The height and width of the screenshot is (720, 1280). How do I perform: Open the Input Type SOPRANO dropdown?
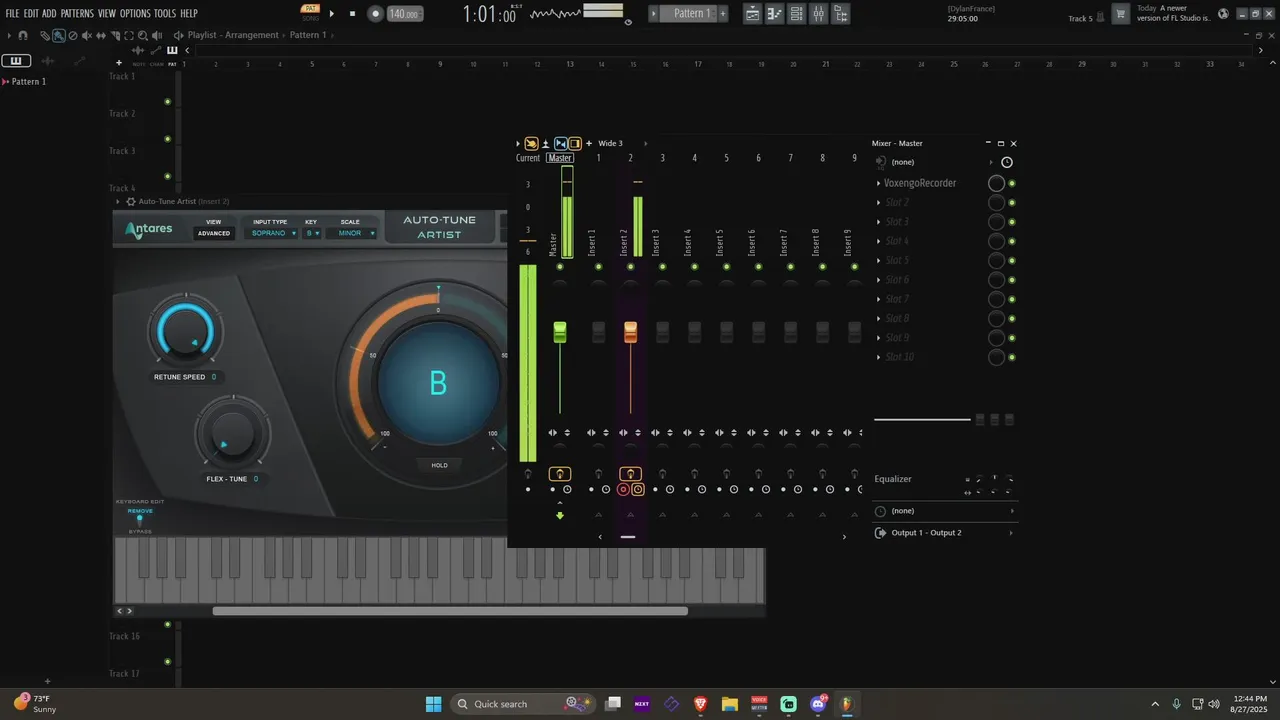point(273,233)
